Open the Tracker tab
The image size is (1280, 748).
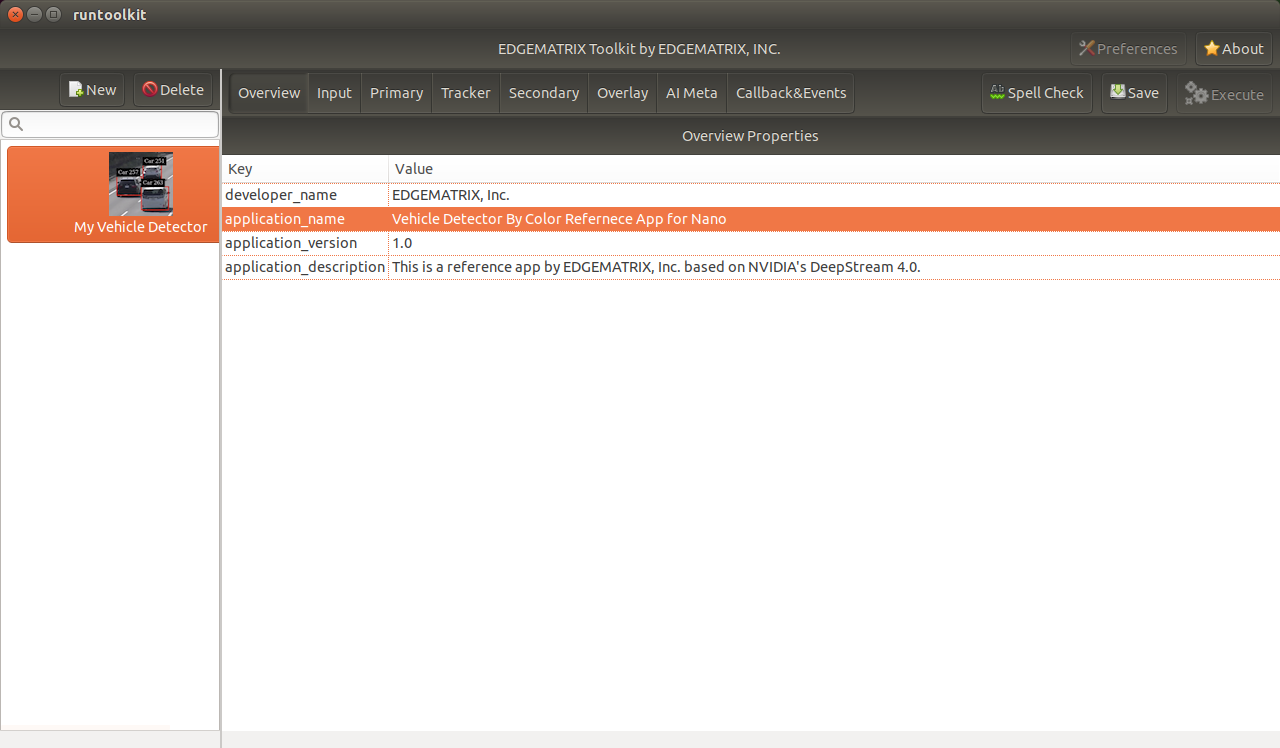466,93
